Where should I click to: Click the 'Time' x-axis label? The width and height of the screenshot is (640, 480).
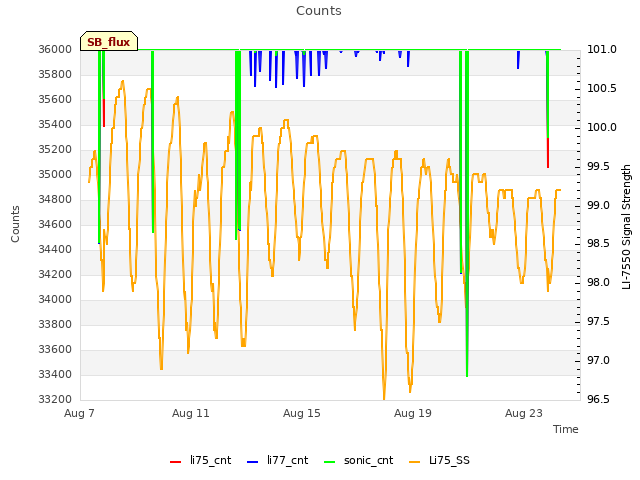(565, 429)
